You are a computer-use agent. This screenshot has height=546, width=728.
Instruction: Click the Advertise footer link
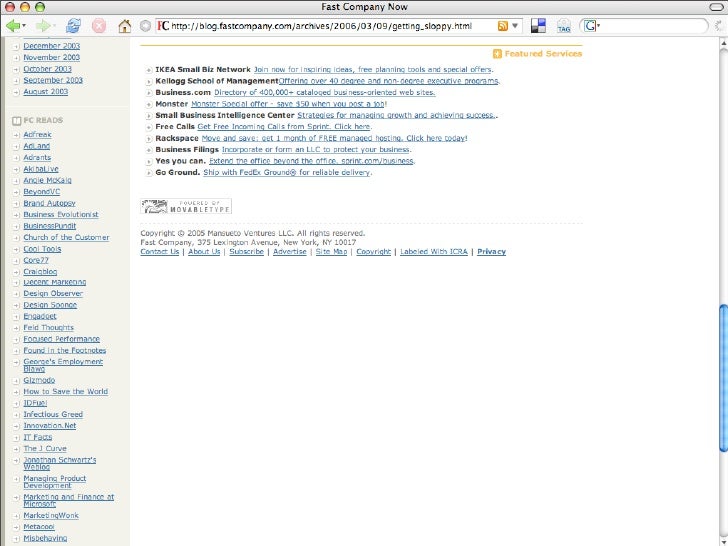tap(290, 252)
